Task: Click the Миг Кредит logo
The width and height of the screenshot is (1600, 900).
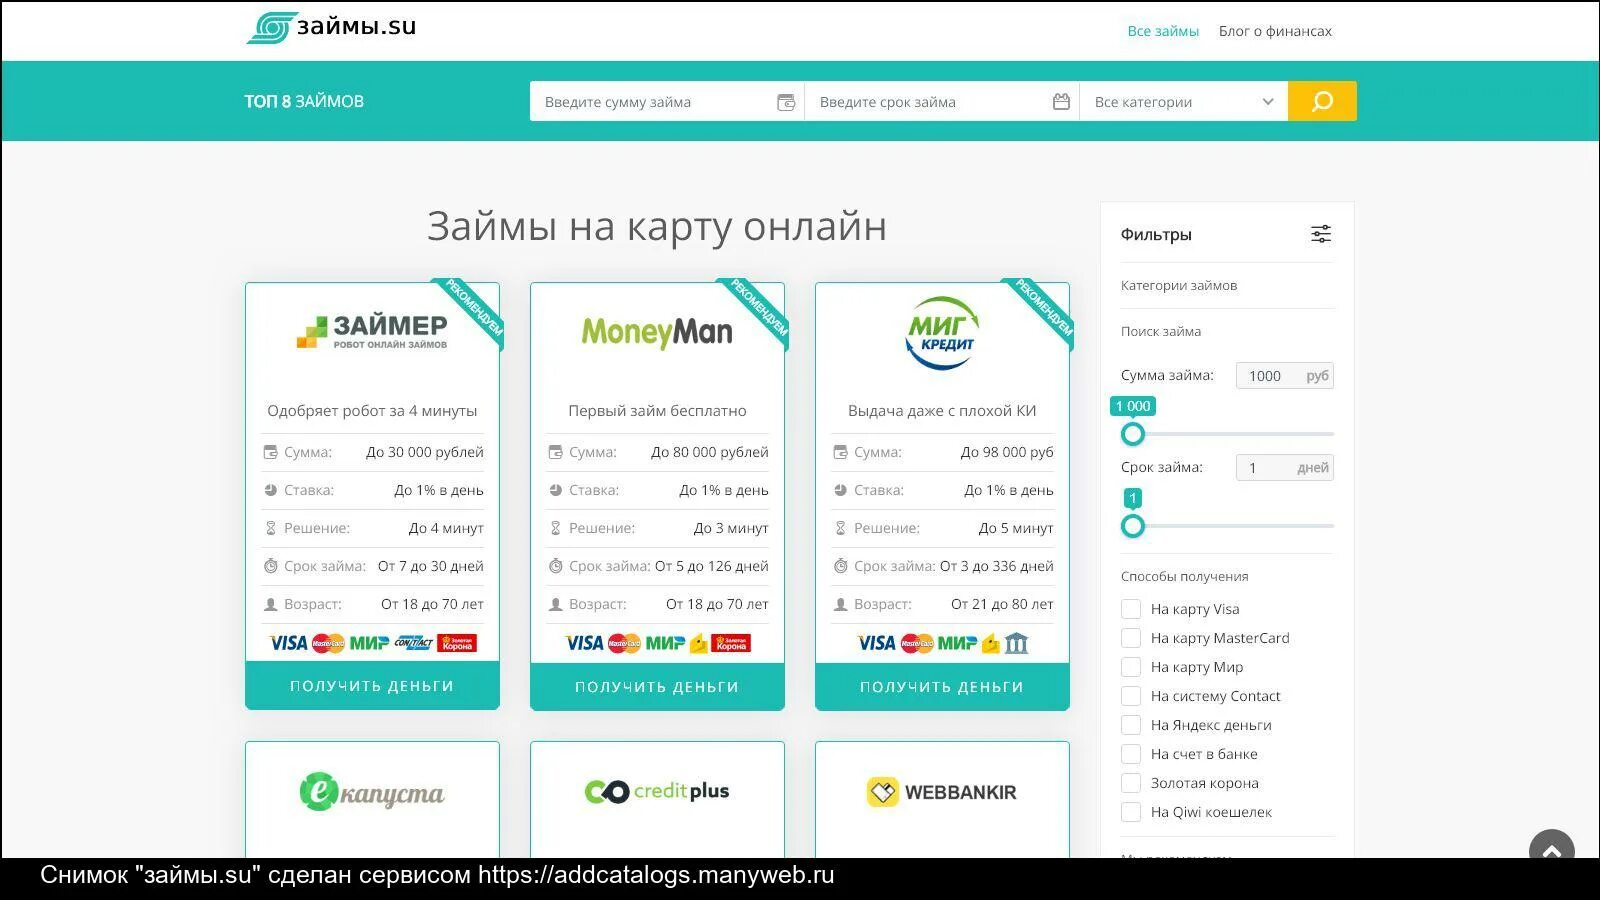Action: [x=942, y=332]
